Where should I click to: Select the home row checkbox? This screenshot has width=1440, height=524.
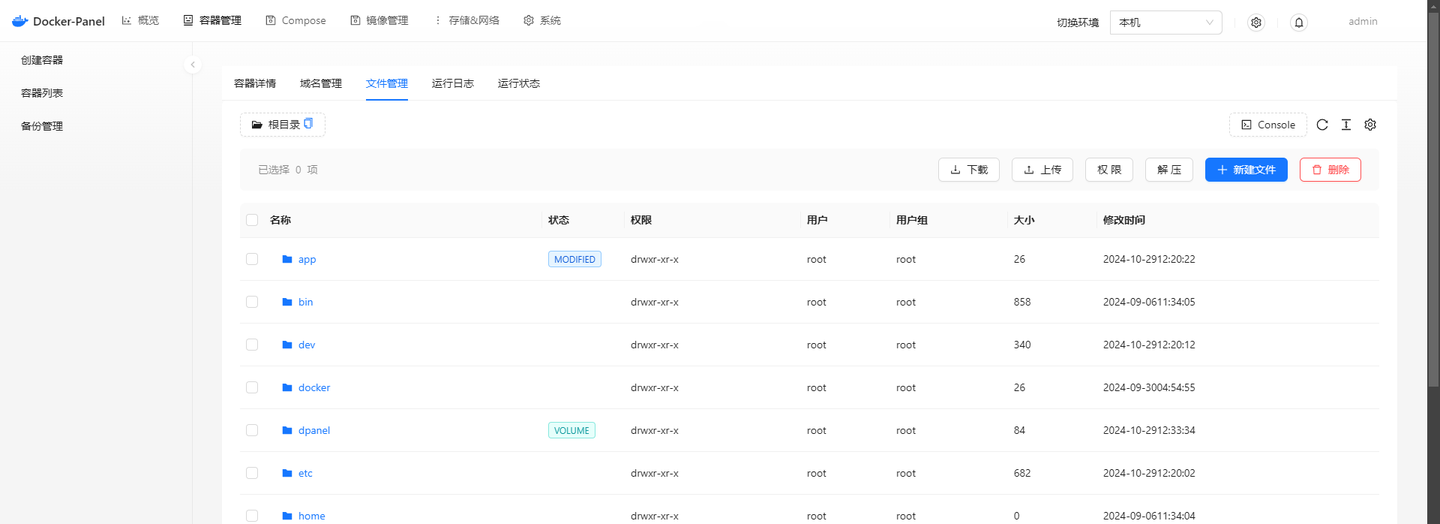(x=252, y=516)
